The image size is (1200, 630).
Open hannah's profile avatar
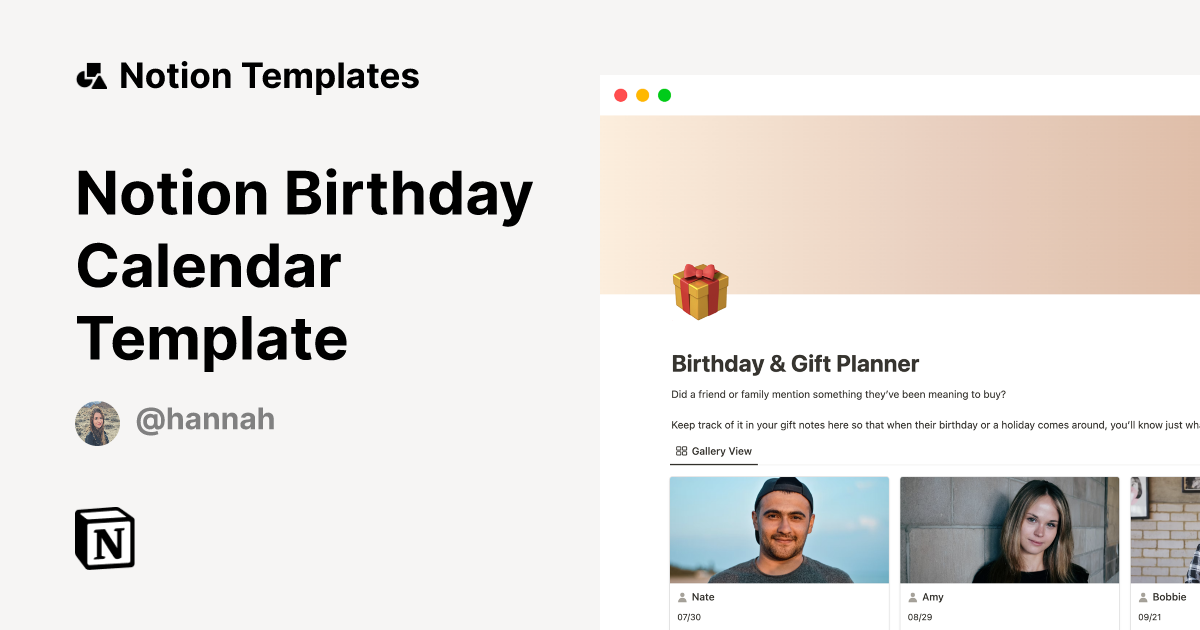pyautogui.click(x=97, y=423)
